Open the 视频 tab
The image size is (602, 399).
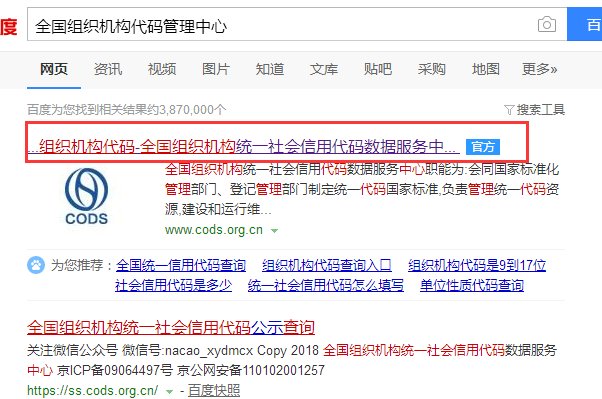pyautogui.click(x=162, y=69)
